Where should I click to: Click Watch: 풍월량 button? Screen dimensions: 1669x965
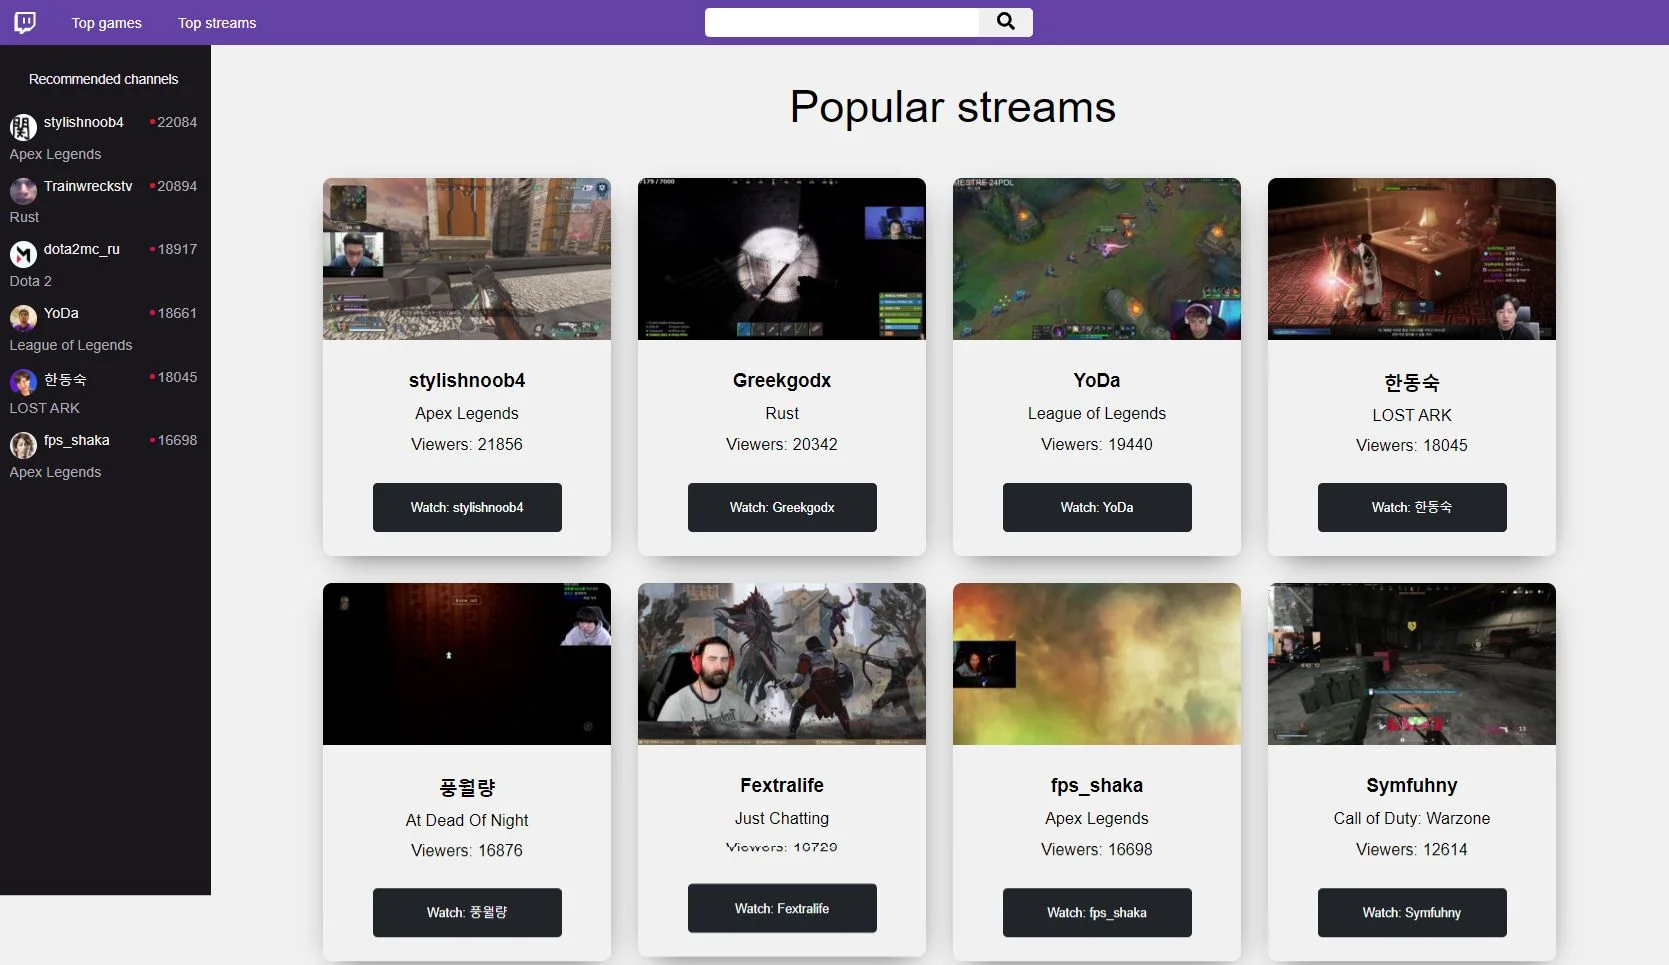tap(467, 912)
